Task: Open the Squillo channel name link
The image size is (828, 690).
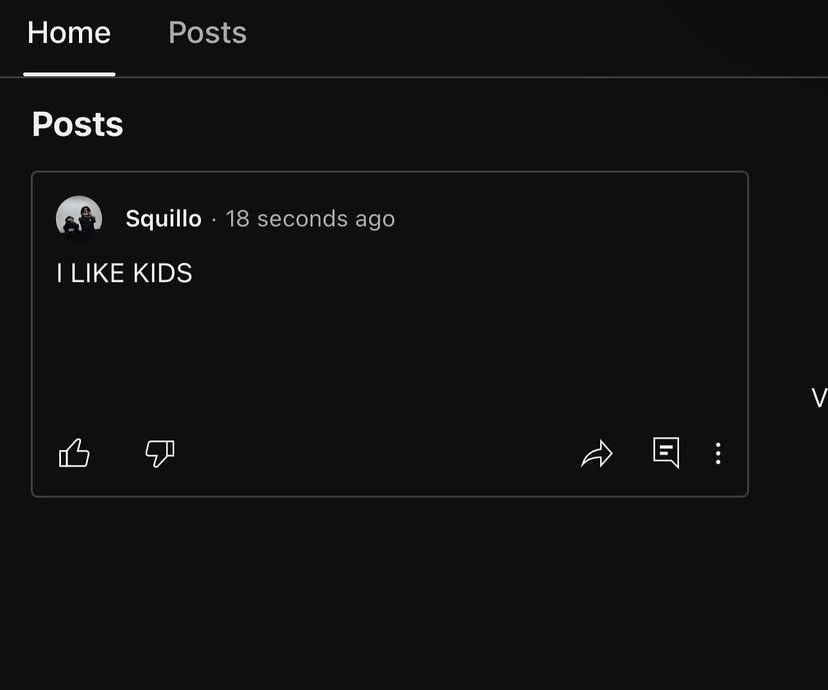Action: pos(163,219)
